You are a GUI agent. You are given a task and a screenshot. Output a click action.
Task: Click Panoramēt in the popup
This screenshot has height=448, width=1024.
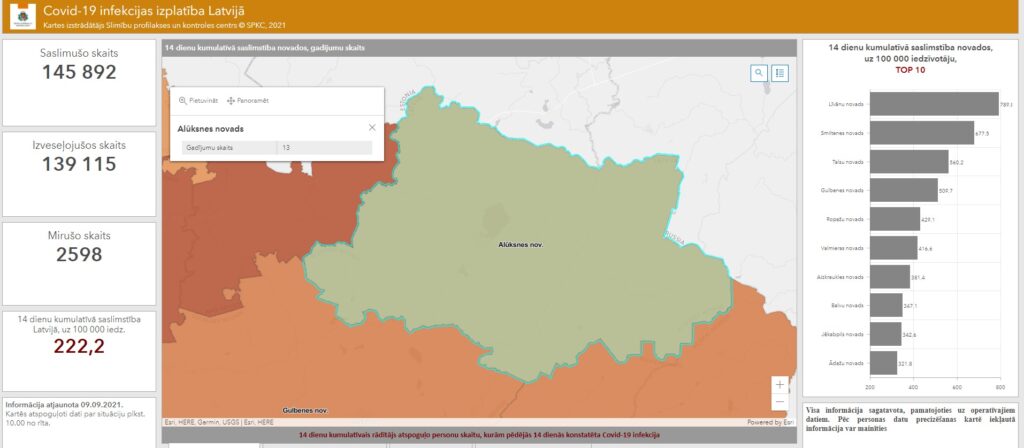point(248,101)
